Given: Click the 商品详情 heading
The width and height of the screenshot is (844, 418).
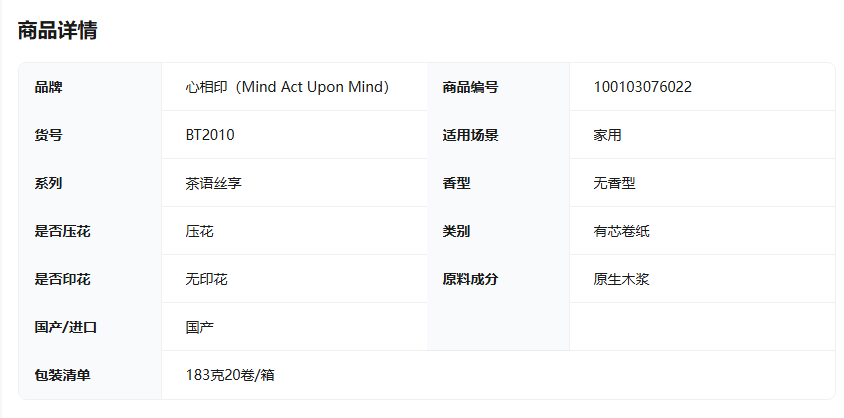Looking at the screenshot, I should pyautogui.click(x=58, y=30).
